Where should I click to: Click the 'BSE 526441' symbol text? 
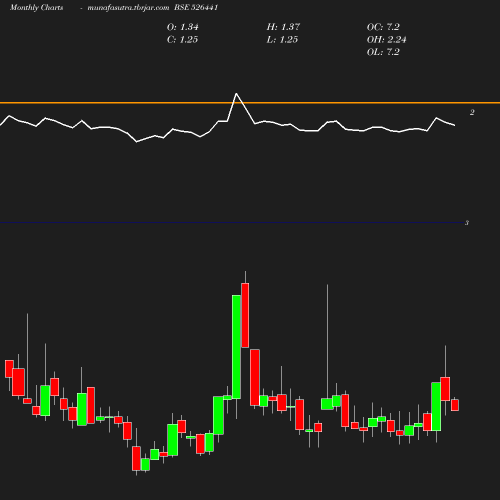point(196,7)
